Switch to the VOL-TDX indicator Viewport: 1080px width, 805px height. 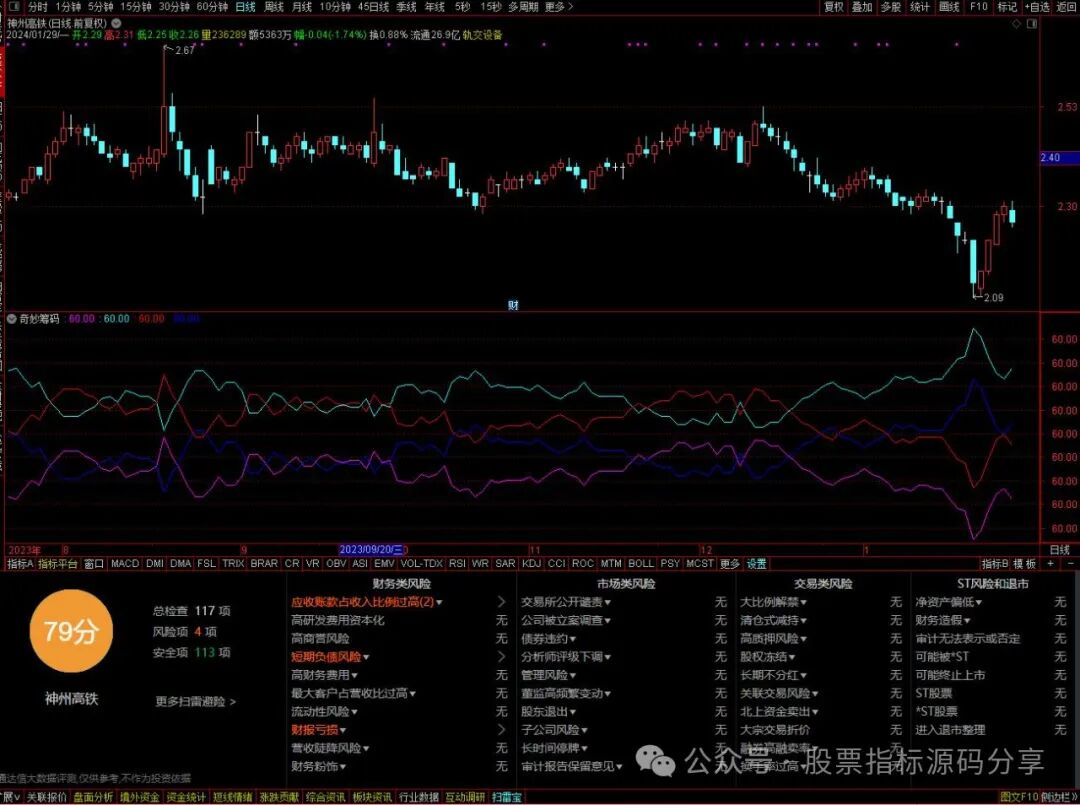[421, 563]
